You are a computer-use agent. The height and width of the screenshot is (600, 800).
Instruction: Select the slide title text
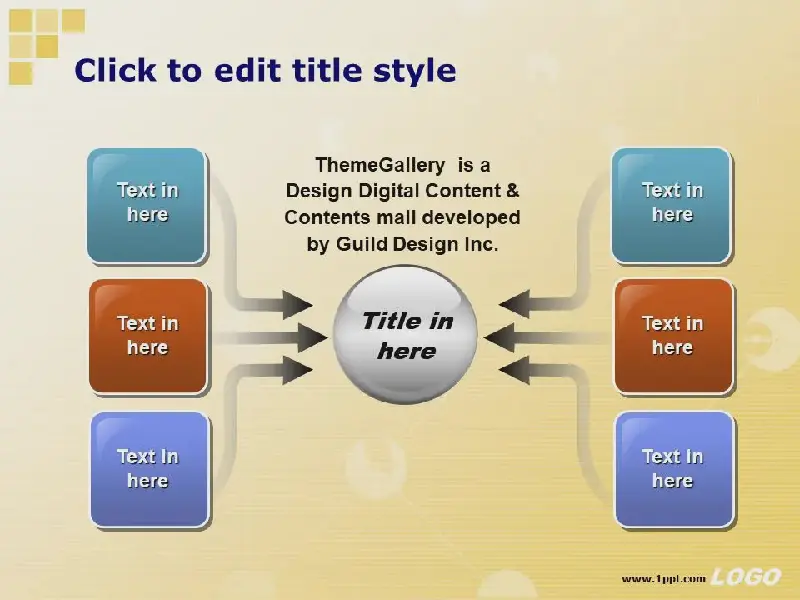pyautogui.click(x=265, y=70)
